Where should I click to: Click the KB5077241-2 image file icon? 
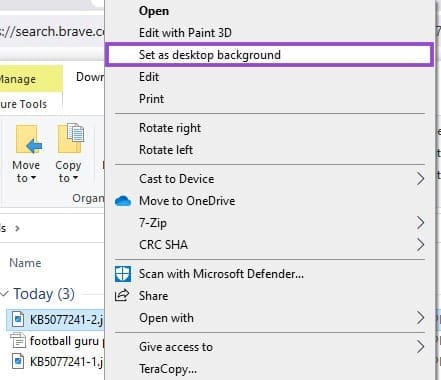18,319
